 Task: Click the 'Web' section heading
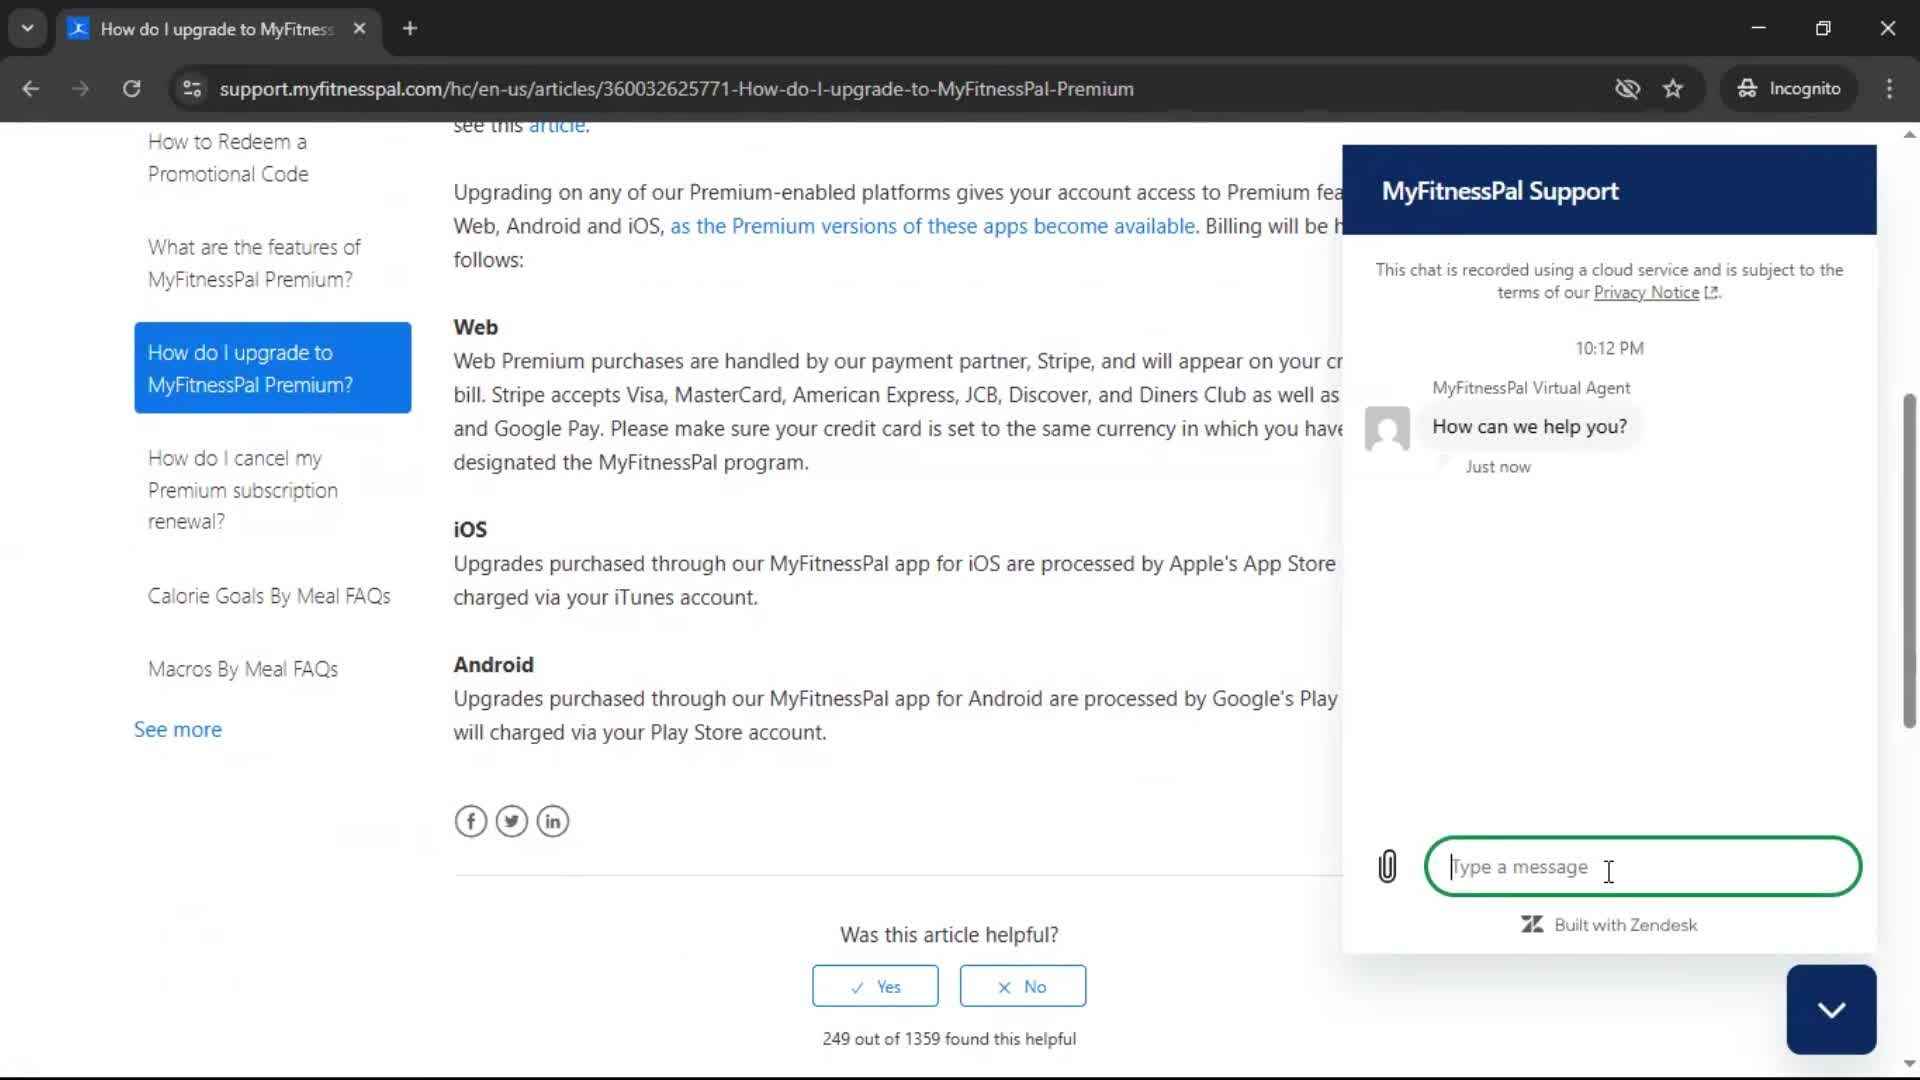(x=475, y=327)
